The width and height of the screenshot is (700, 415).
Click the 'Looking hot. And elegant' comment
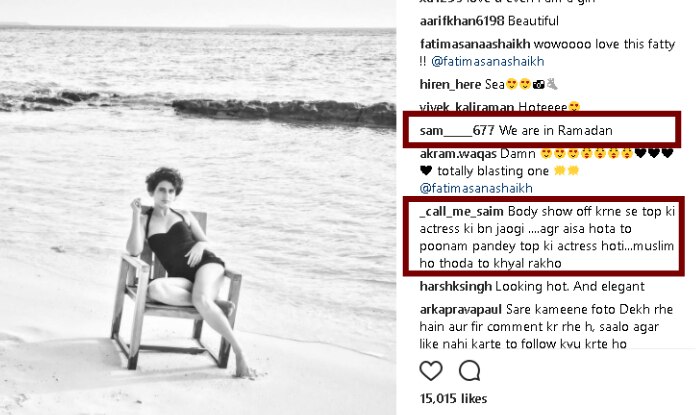tap(570, 286)
